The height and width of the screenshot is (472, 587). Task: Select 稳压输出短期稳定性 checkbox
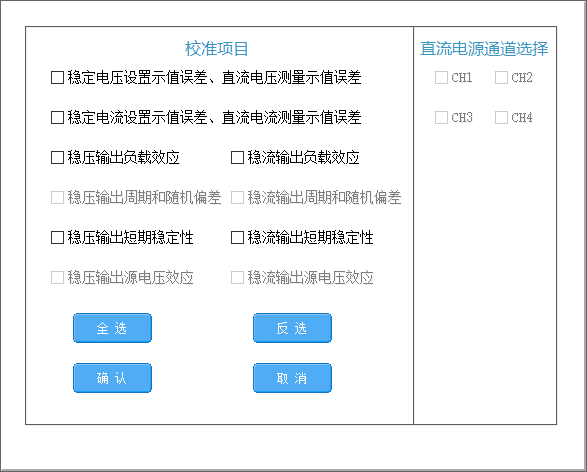(x=57, y=238)
